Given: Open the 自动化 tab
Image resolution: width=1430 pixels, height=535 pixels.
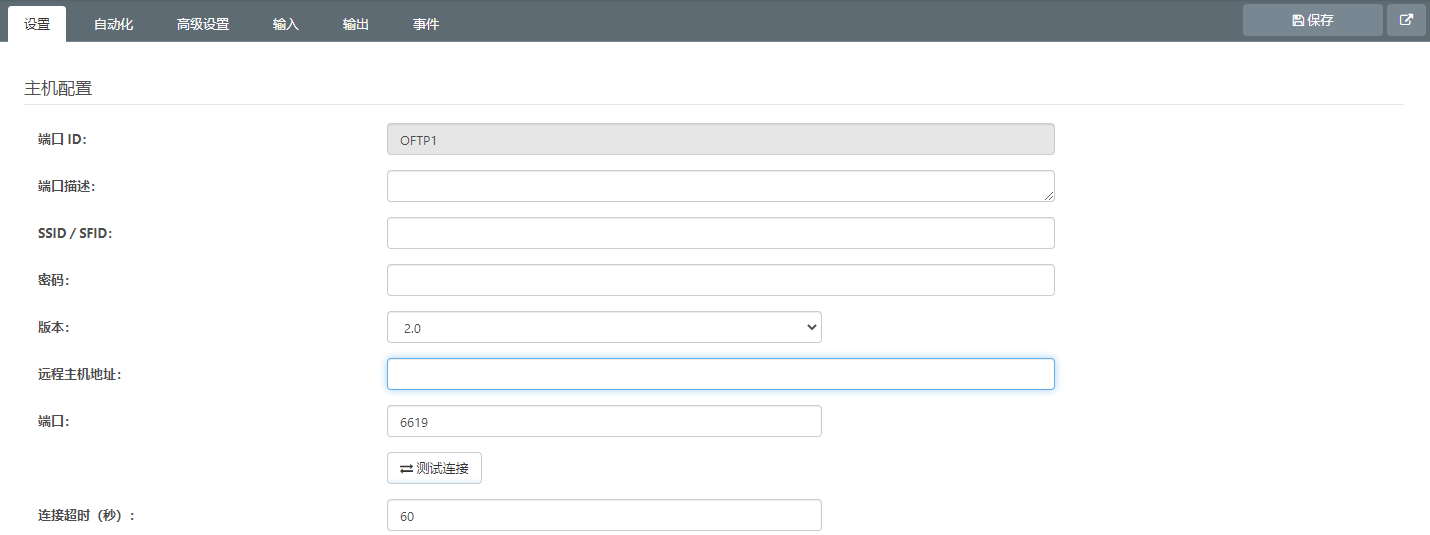Looking at the screenshot, I should (x=113, y=24).
